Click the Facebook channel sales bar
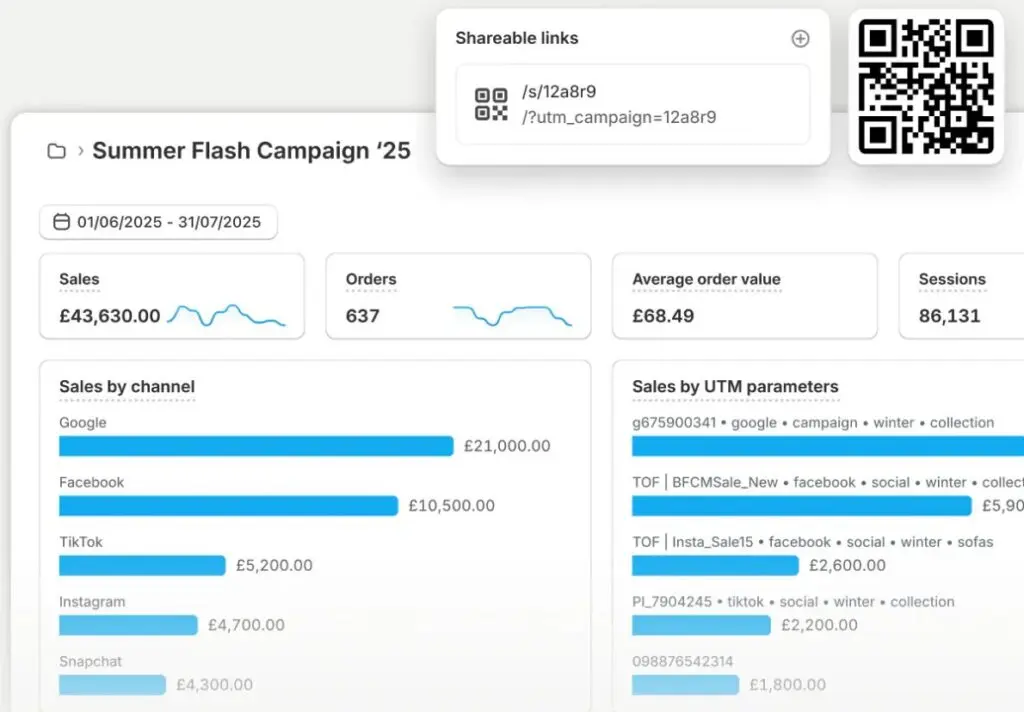The width and height of the screenshot is (1024, 712). 228,506
